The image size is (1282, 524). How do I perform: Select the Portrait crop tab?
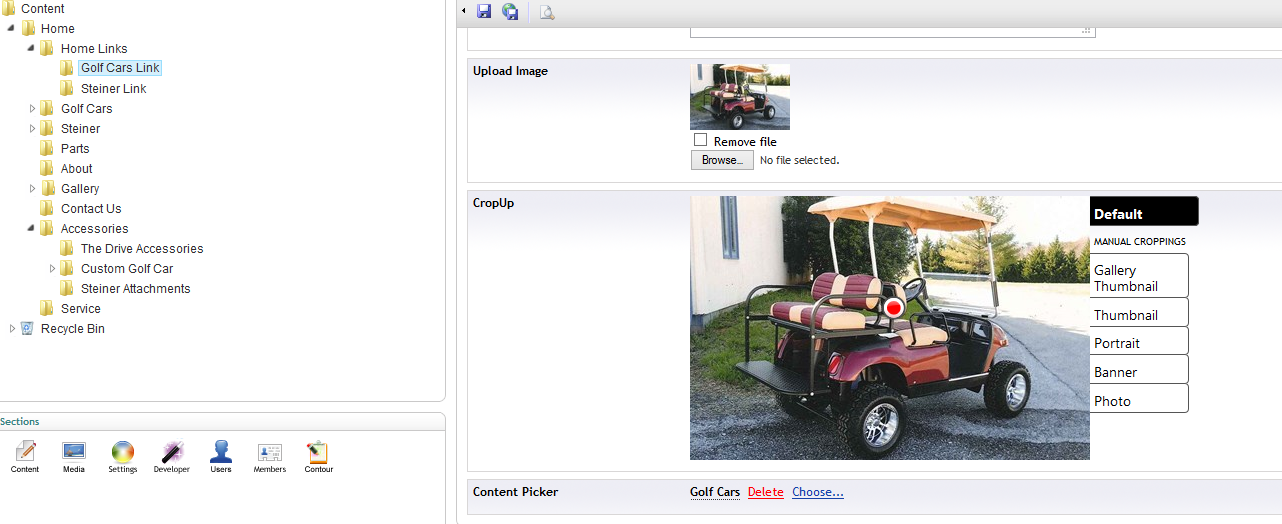point(1139,341)
